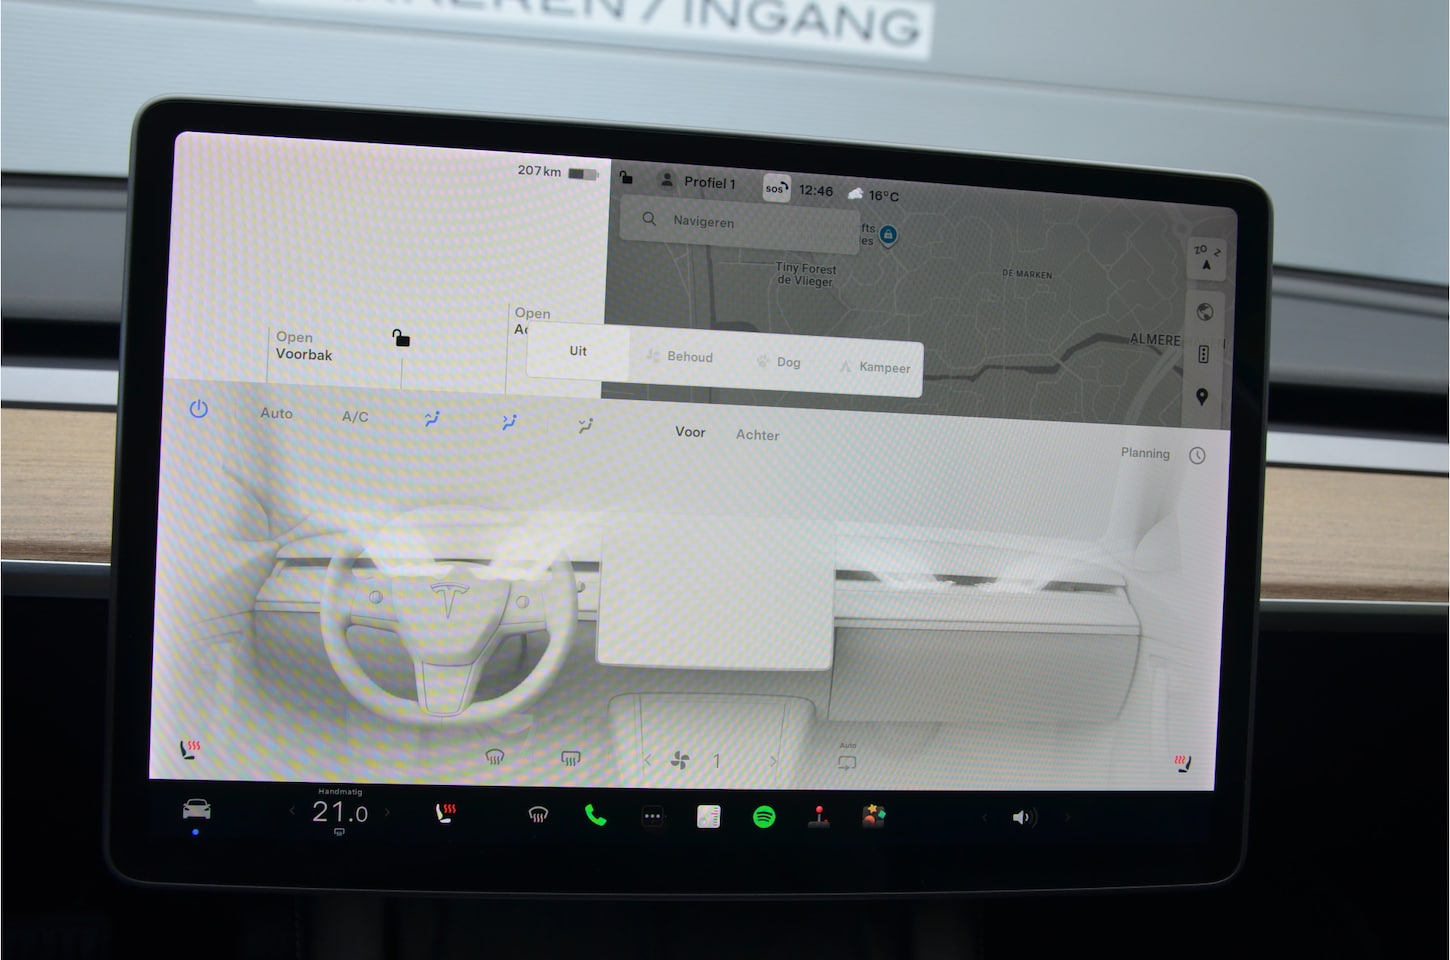Viewport: 1450px width, 960px height.
Task: Toggle the climate power button
Action: click(199, 409)
